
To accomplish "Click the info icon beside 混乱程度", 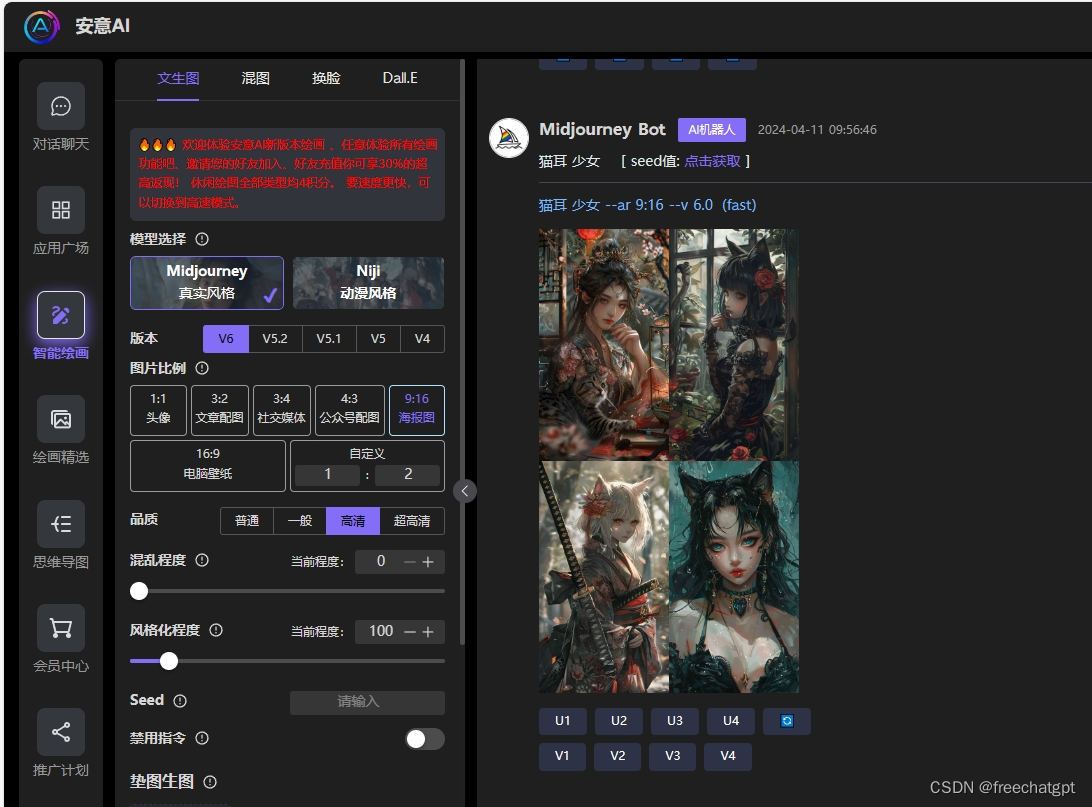I will [x=202, y=560].
